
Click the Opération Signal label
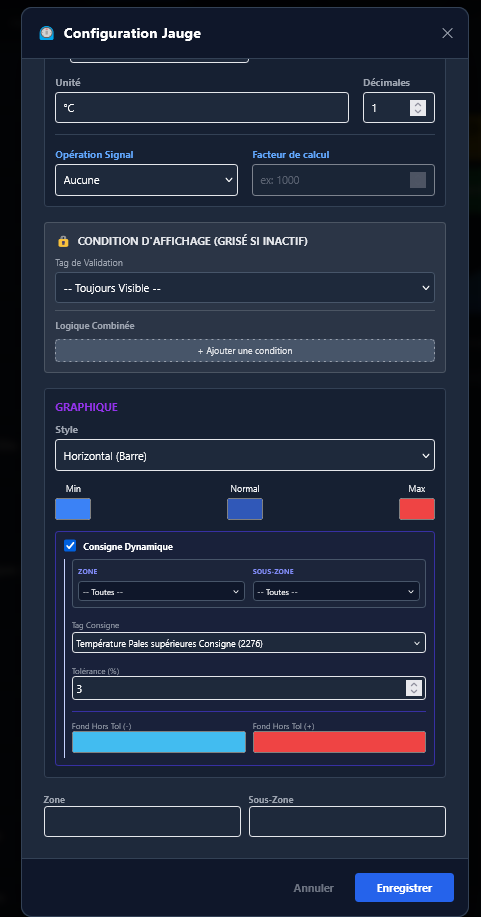coord(94,155)
